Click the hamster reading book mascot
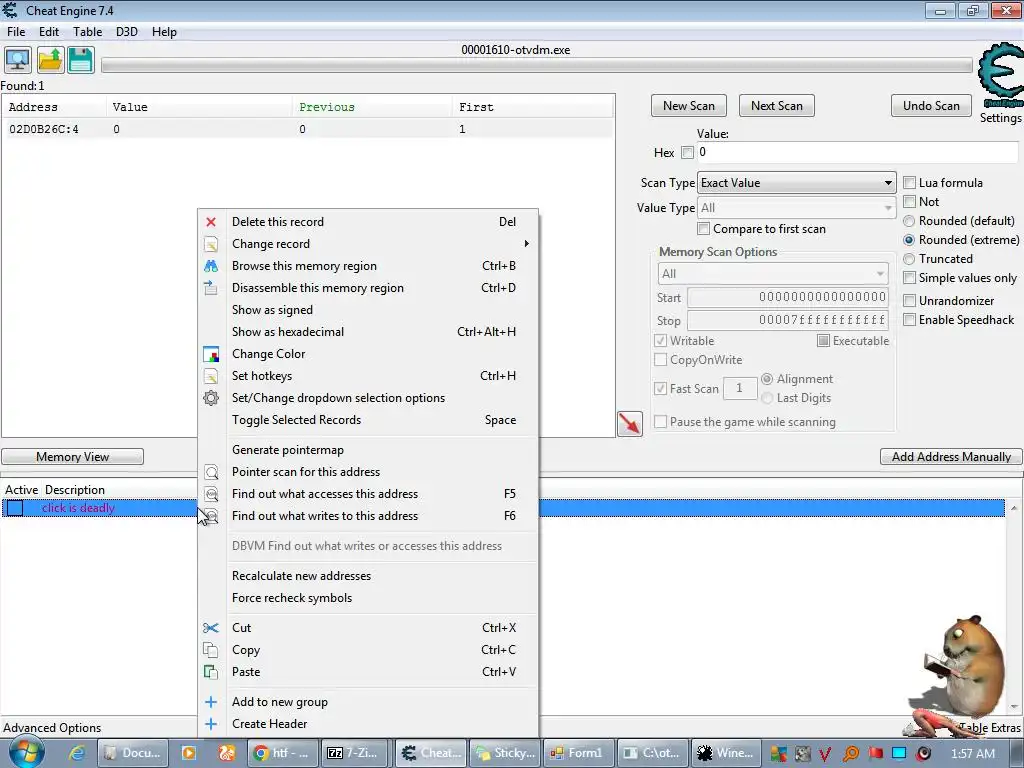Screen dimensions: 1024x768 click(x=965, y=666)
